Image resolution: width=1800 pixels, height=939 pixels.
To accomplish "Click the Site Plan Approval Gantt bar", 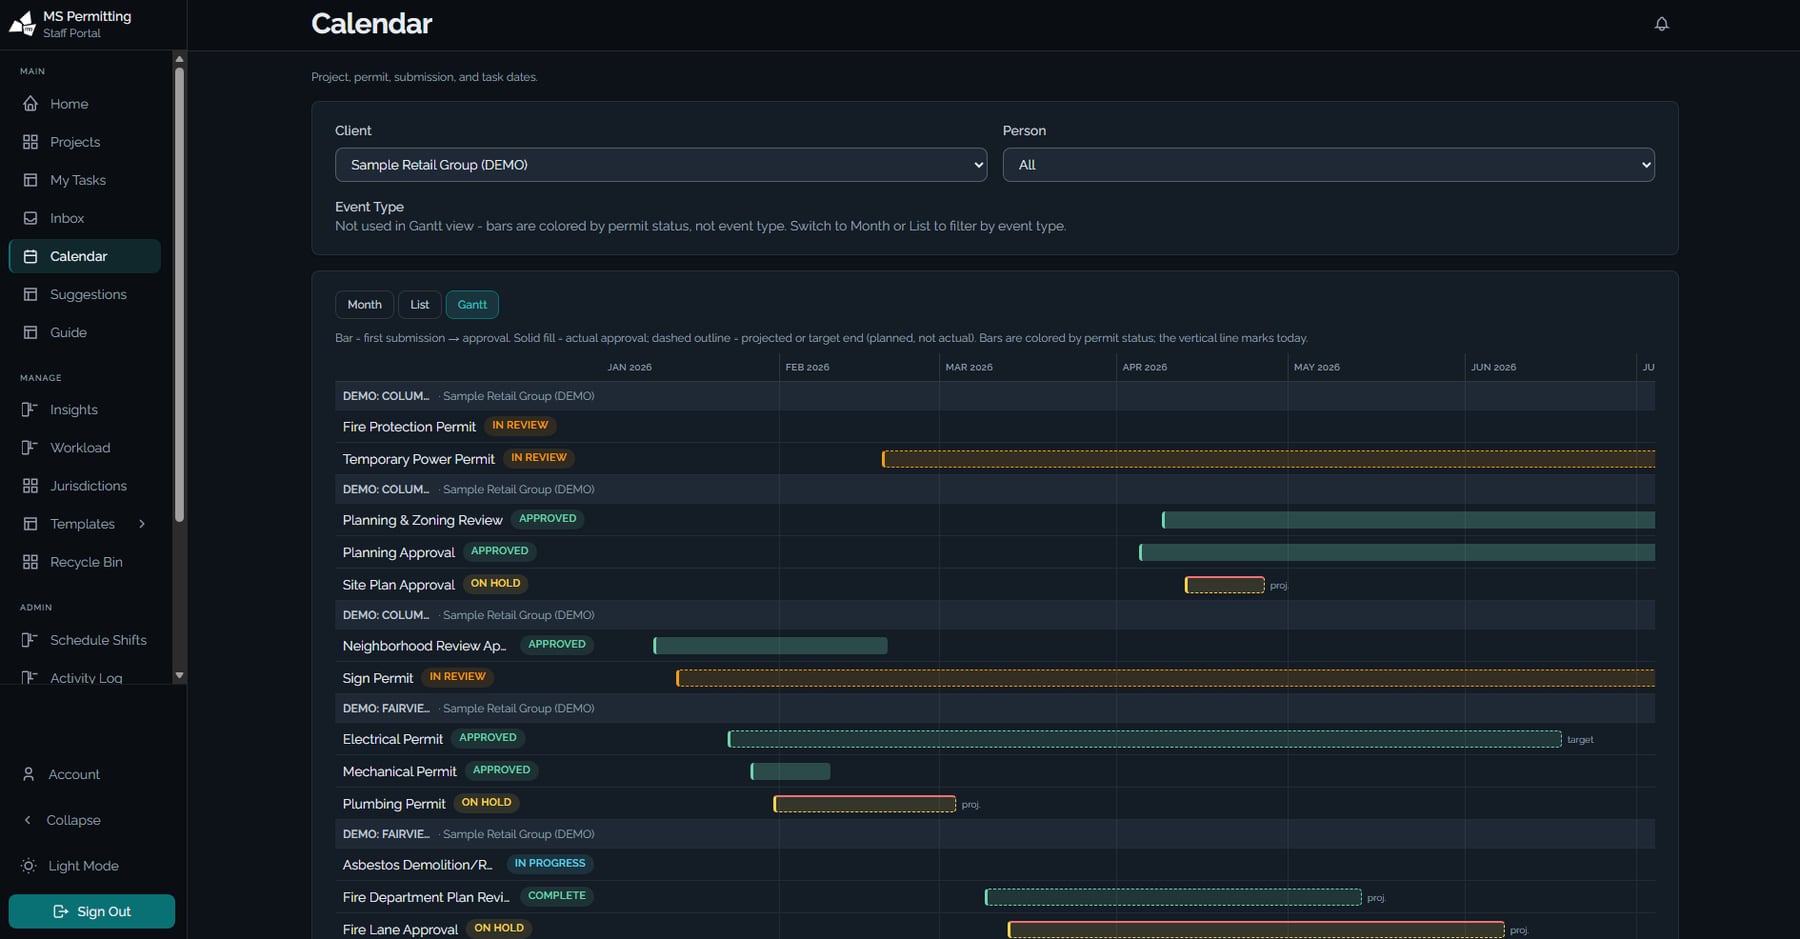I will (1224, 585).
